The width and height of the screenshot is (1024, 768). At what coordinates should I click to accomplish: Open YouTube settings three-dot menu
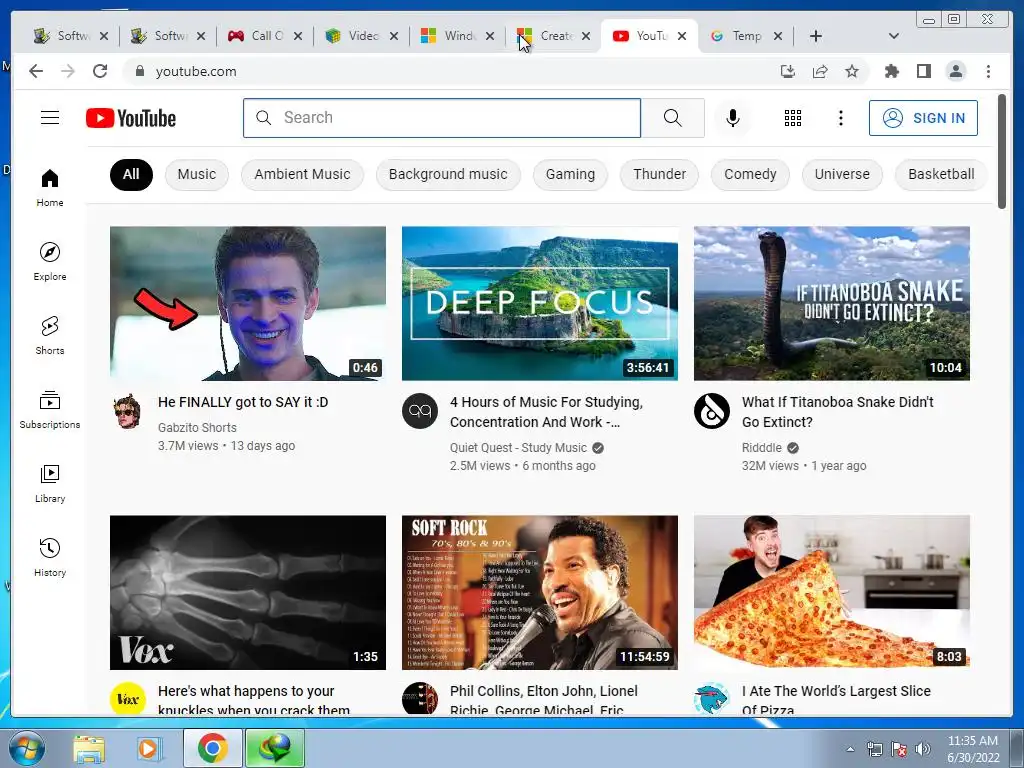coord(840,118)
